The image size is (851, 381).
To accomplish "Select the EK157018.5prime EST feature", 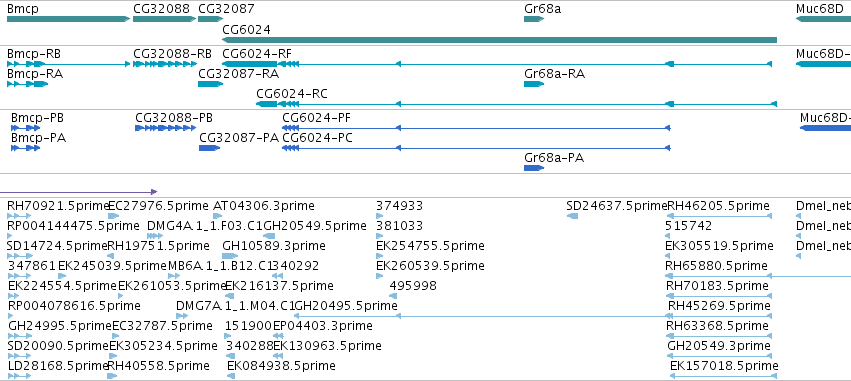I will point(724,376).
